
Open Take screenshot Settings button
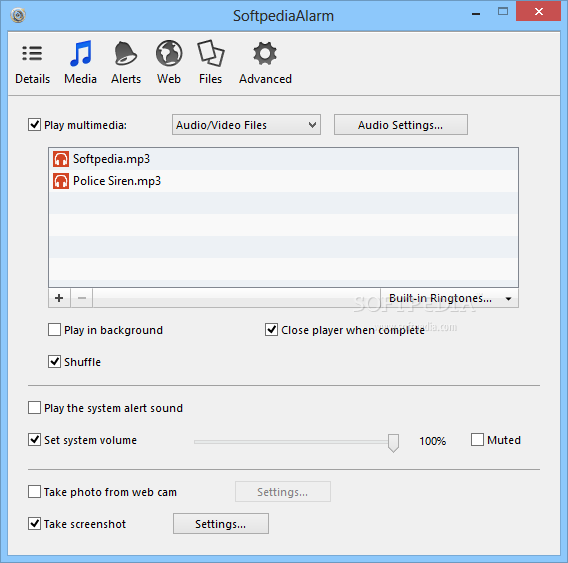pyautogui.click(x=221, y=524)
